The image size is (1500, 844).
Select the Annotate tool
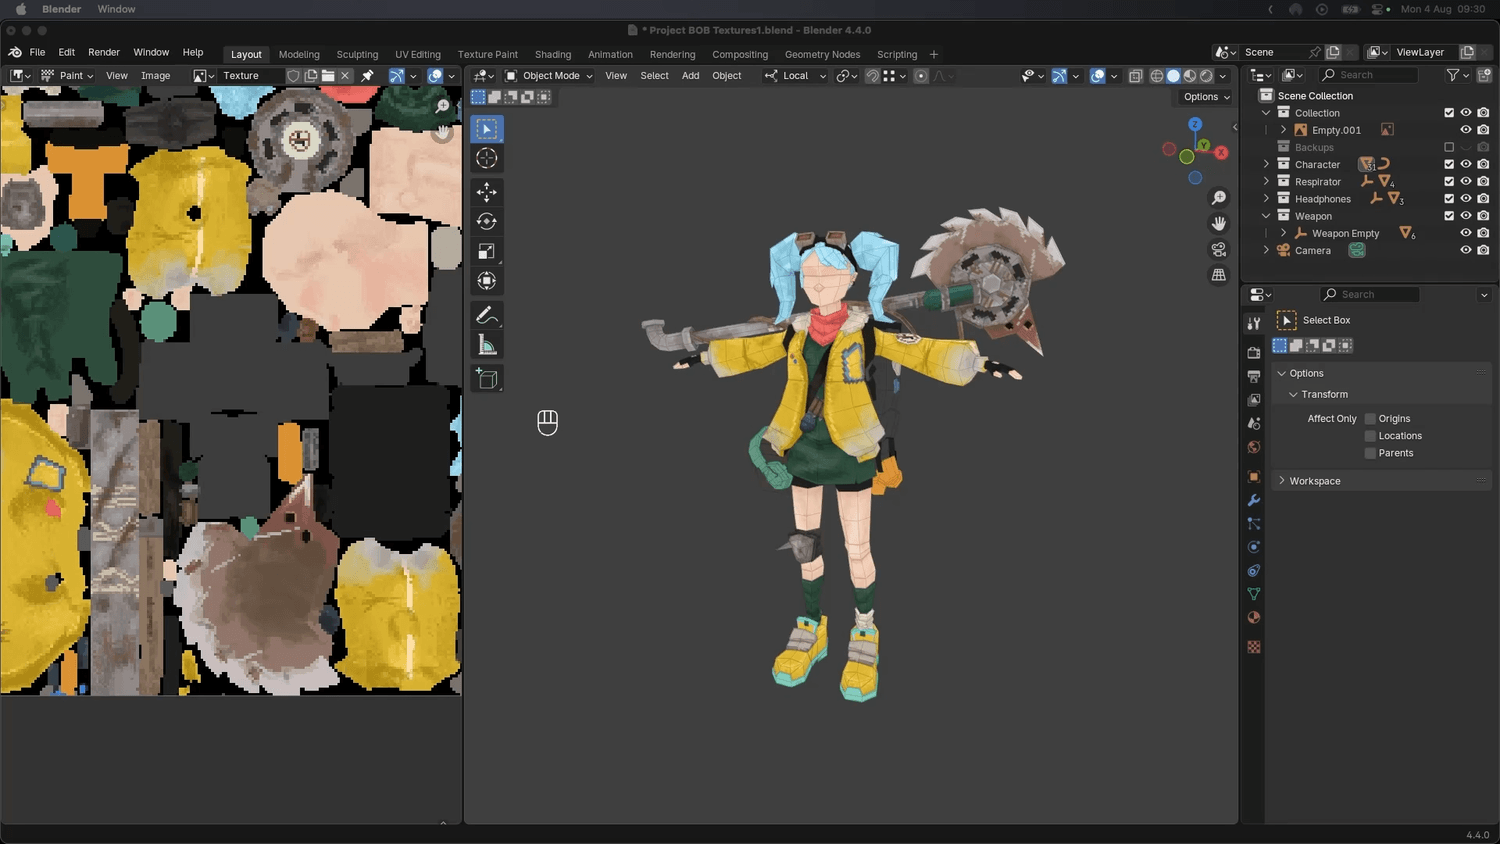(x=487, y=315)
